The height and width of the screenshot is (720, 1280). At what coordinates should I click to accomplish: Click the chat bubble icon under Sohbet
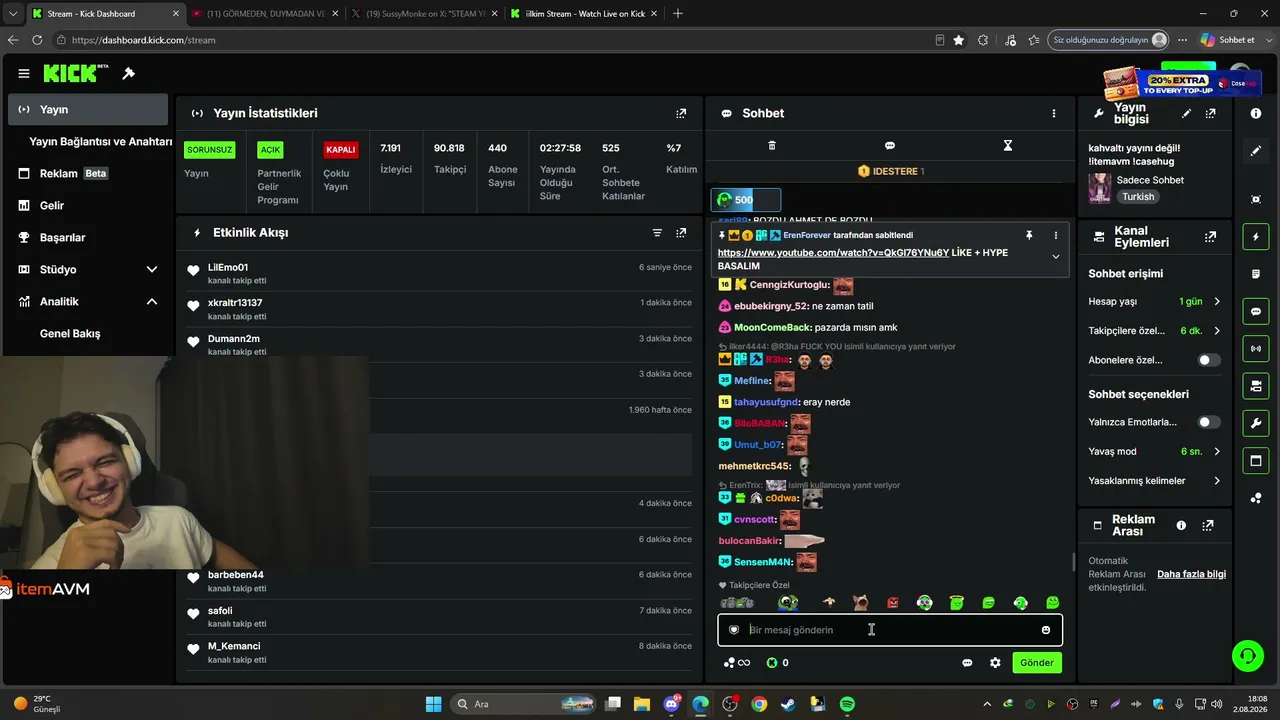click(x=890, y=146)
